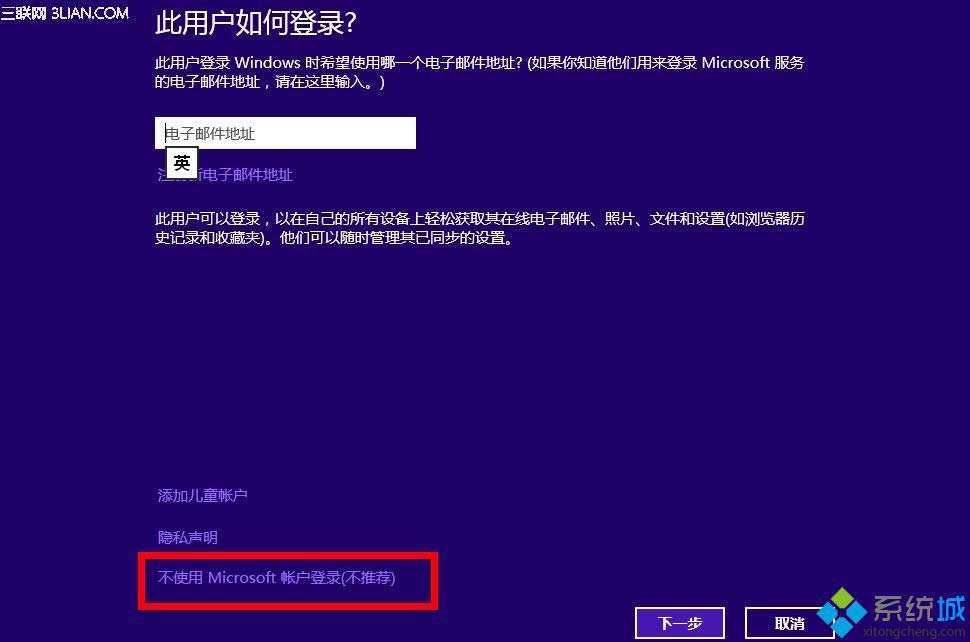Image resolution: width=970 pixels, height=642 pixels.
Task: Click the email address input field
Action: [285, 133]
